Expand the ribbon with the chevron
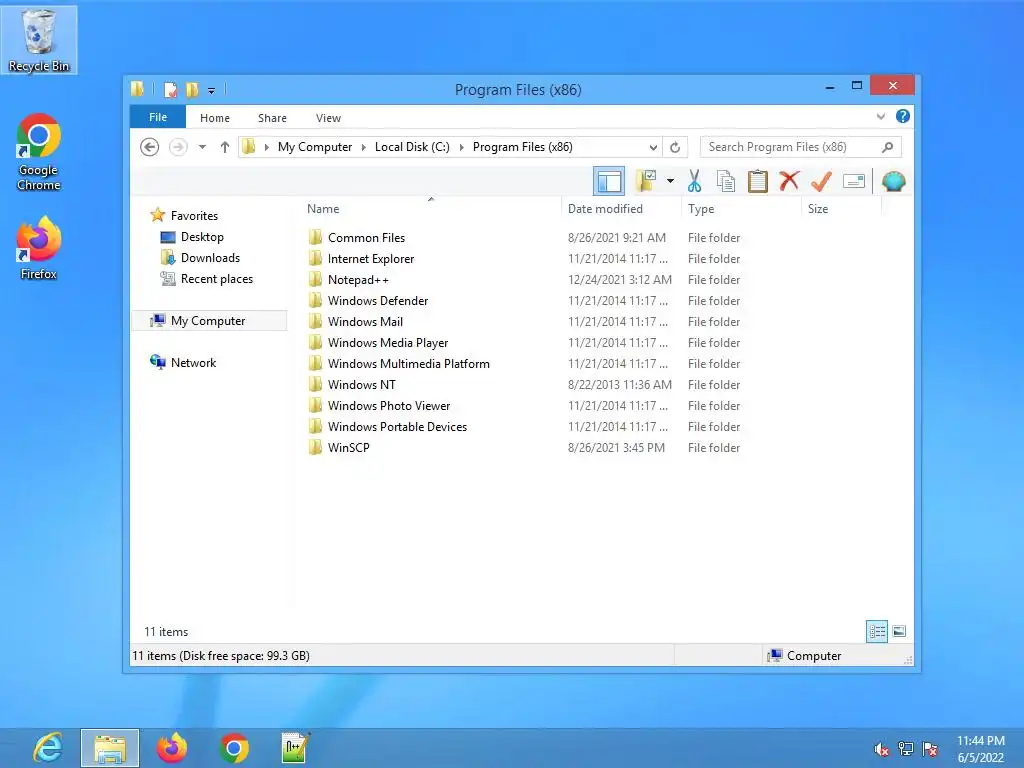This screenshot has width=1024, height=768. click(880, 116)
